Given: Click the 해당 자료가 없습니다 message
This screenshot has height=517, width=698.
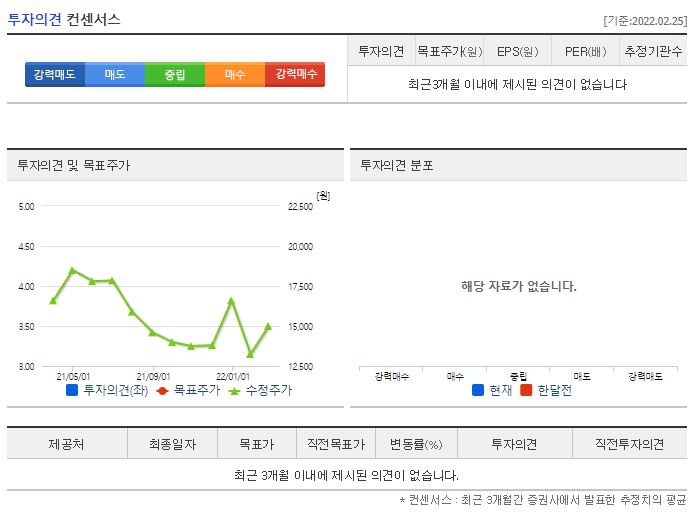Looking at the screenshot, I should [519, 286].
